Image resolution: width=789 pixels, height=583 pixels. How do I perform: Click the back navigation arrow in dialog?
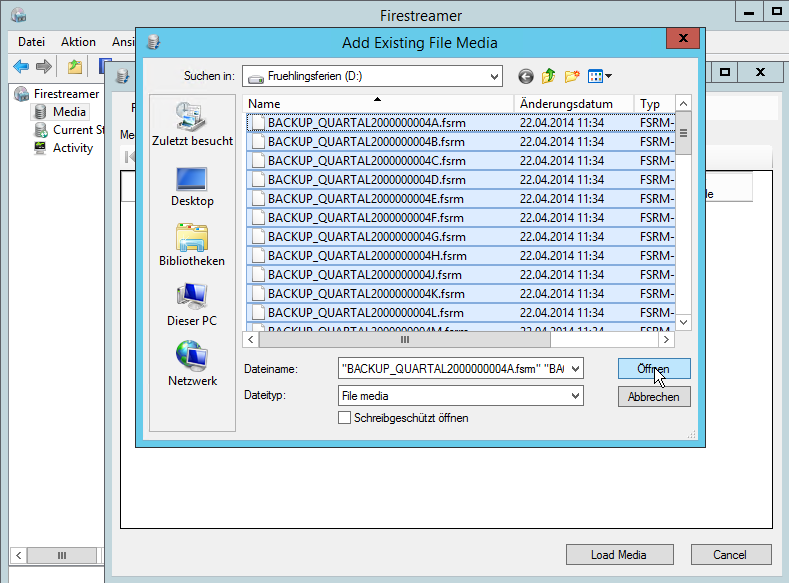click(526, 76)
